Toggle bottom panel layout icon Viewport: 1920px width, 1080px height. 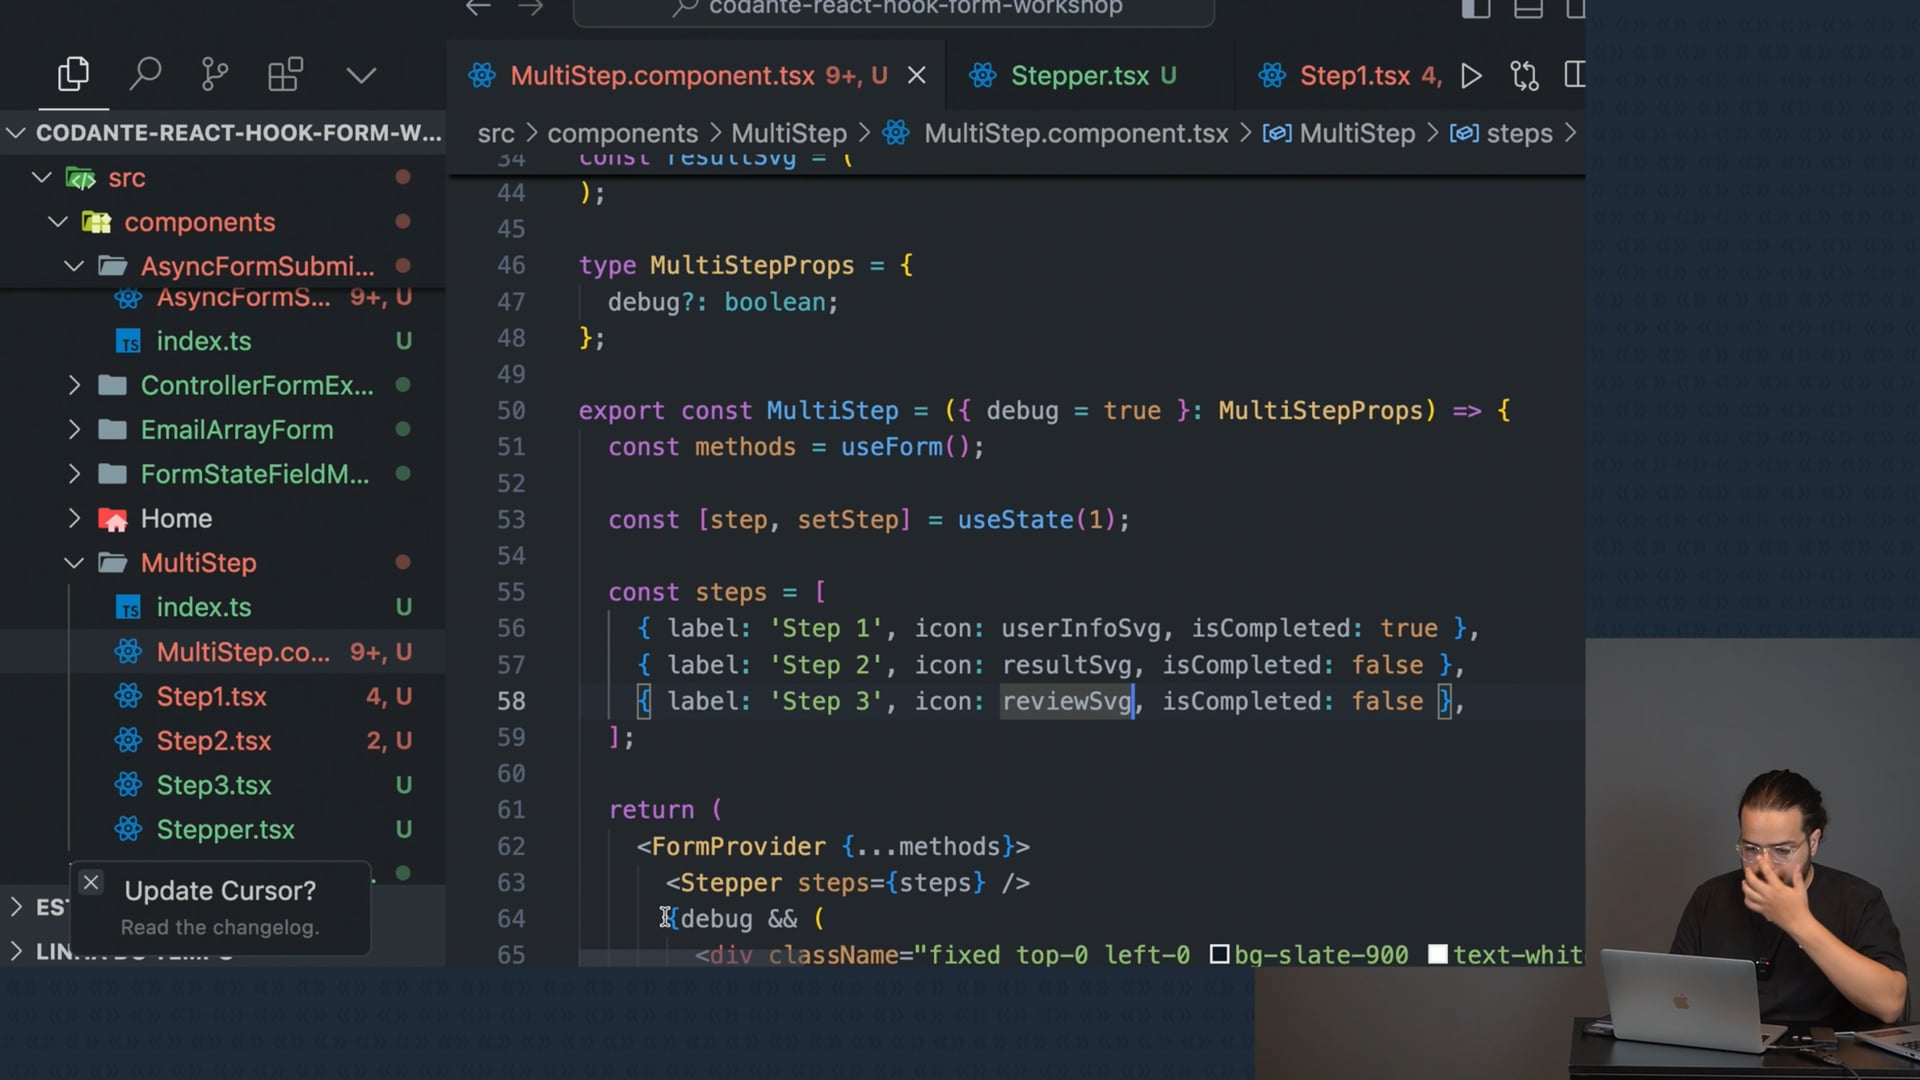click(1527, 9)
